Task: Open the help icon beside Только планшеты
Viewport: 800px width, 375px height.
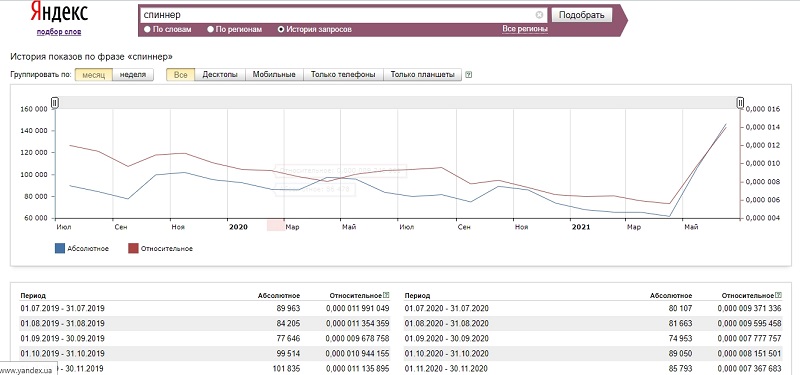Action: pos(469,74)
